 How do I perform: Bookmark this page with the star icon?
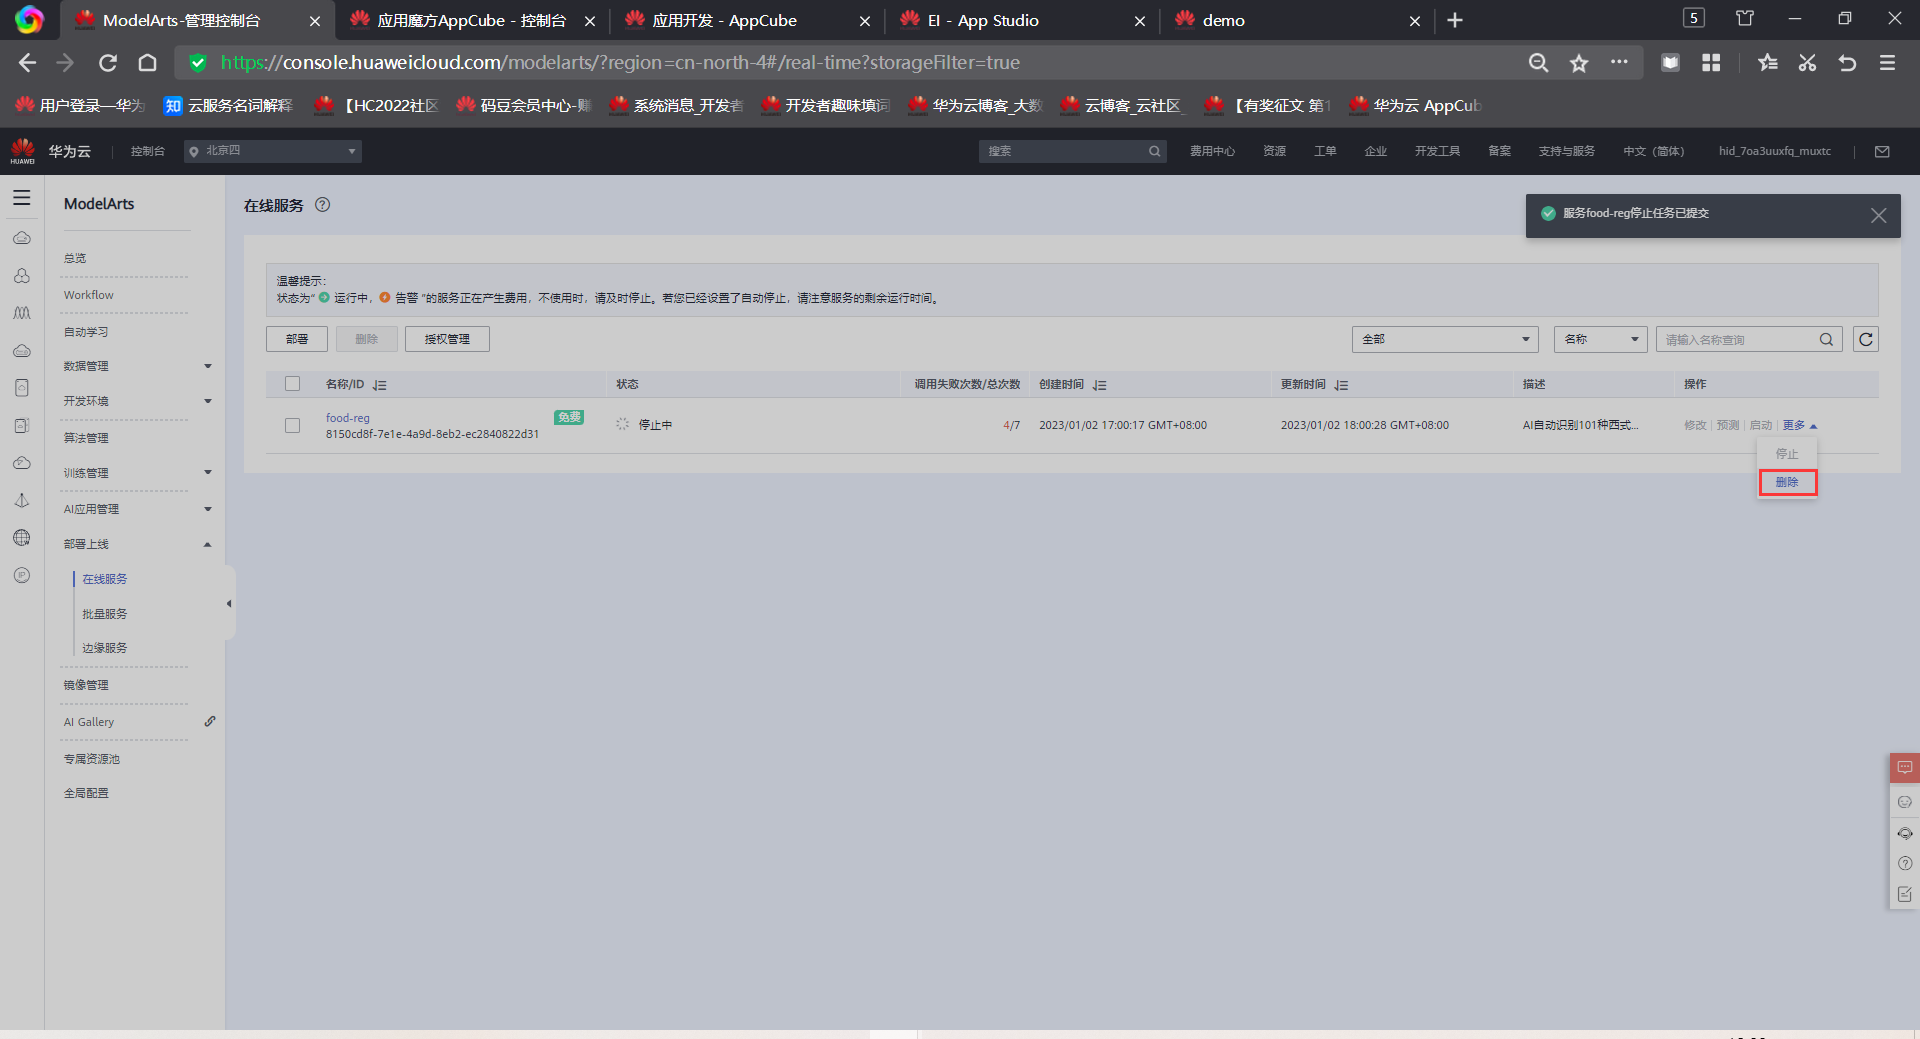[1579, 63]
